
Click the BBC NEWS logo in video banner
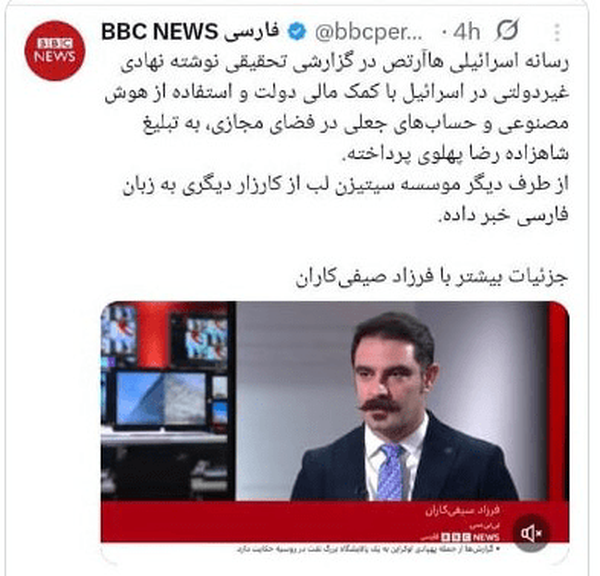click(470, 537)
